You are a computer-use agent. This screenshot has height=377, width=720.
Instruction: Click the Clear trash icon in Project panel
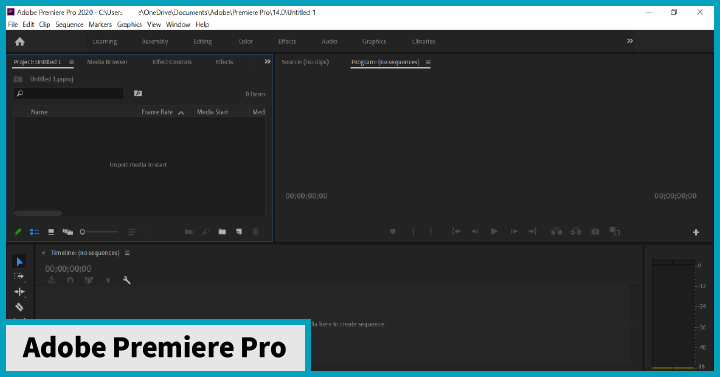[256, 232]
